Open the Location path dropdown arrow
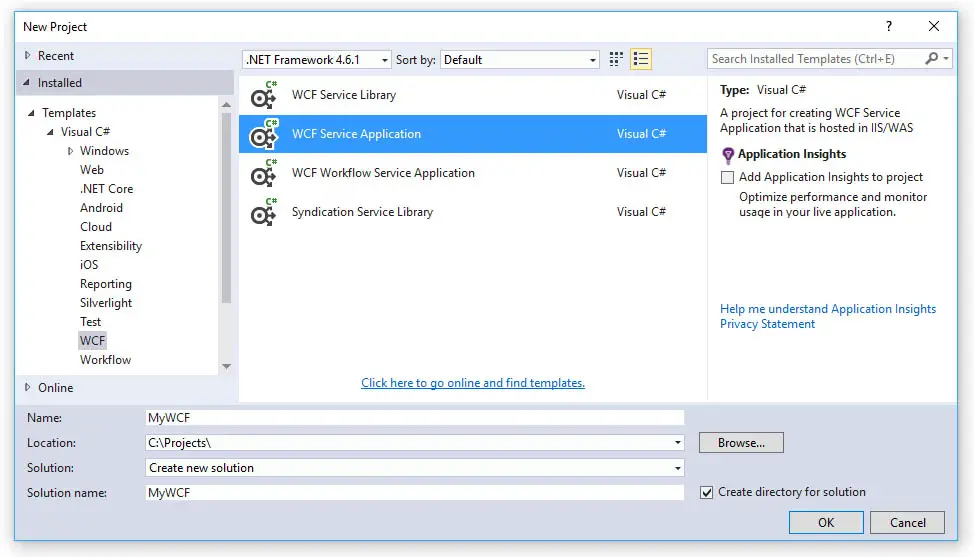This screenshot has height=557, width=974. [x=677, y=443]
